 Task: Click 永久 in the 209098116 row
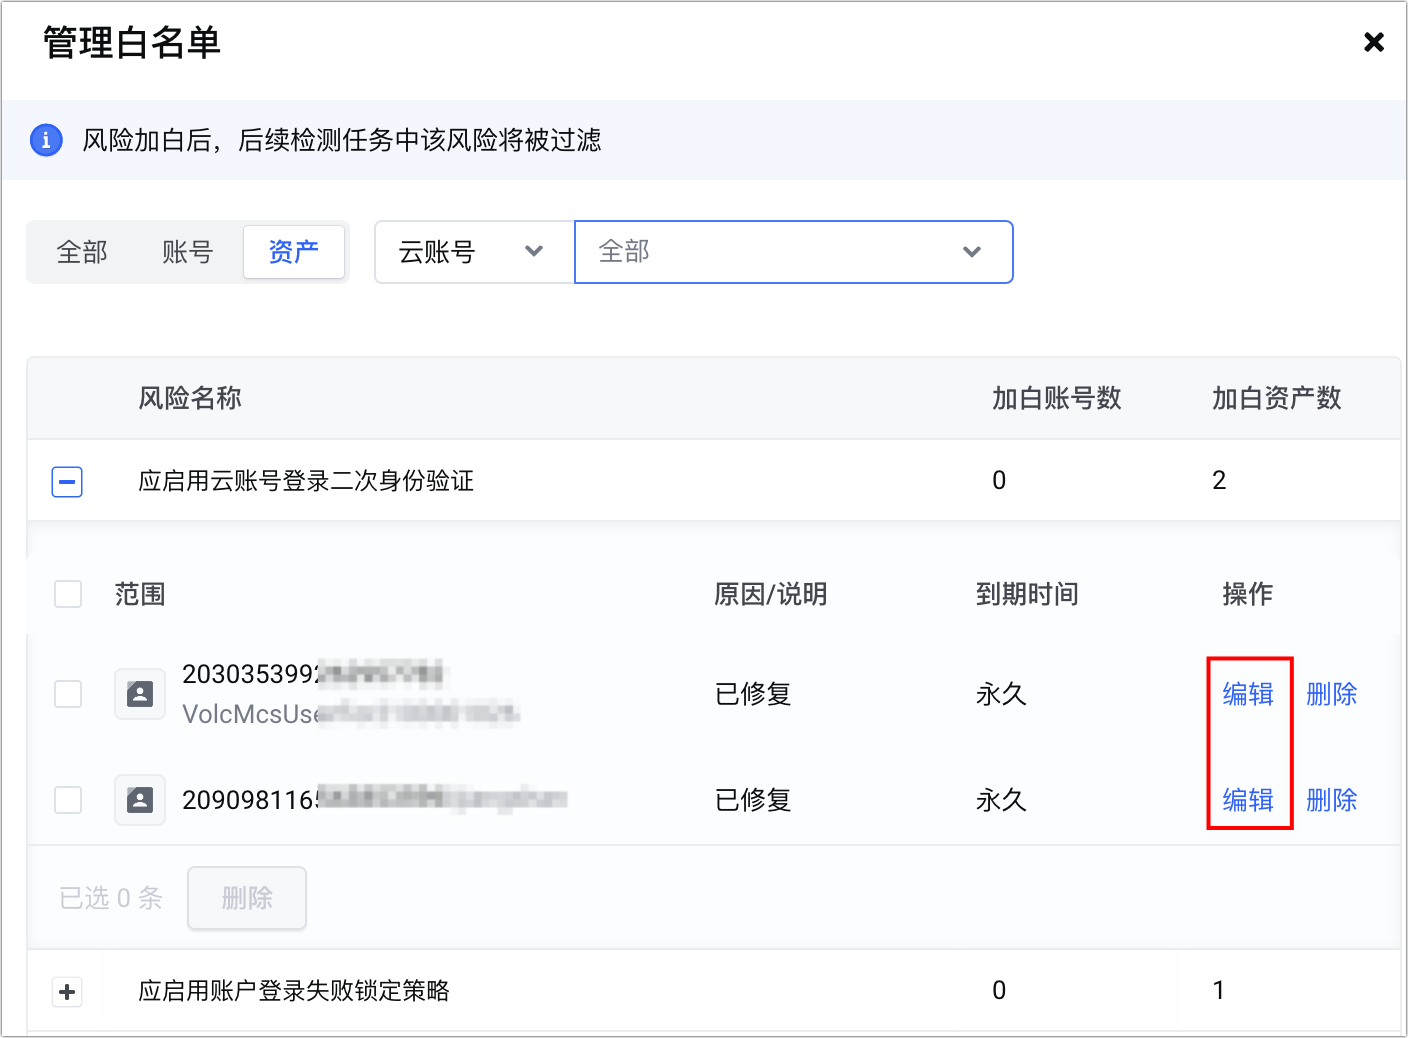(x=1001, y=800)
